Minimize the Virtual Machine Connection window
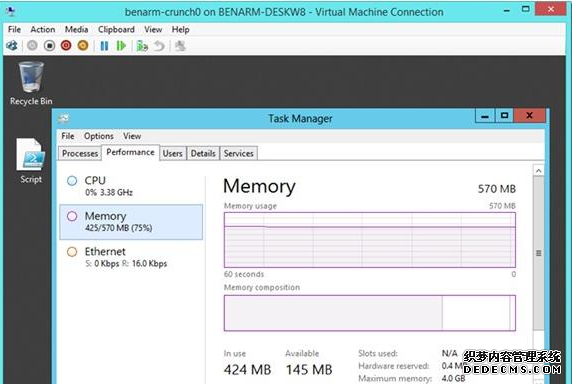The image size is (572, 384). 506,10
